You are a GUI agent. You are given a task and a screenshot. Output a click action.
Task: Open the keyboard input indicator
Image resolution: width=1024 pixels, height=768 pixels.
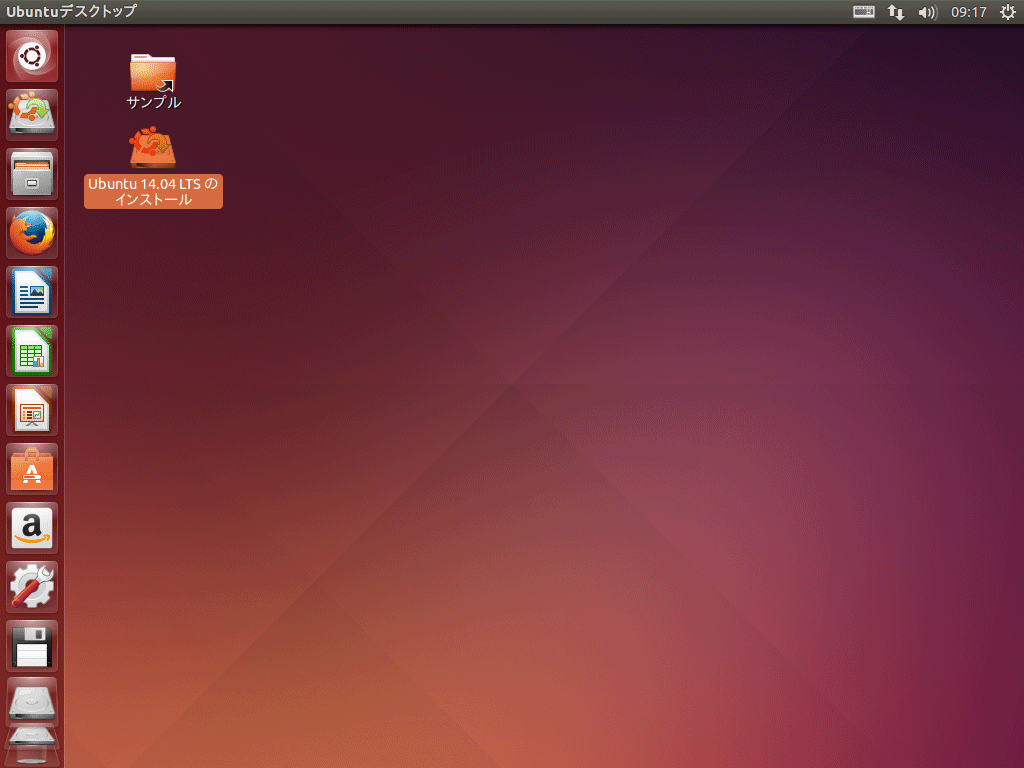(863, 12)
